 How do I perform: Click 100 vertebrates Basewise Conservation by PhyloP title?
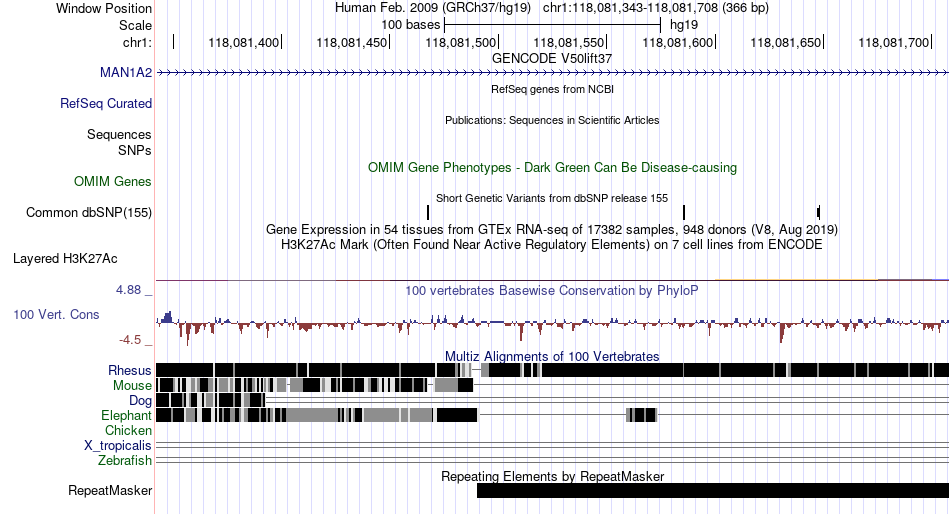(x=552, y=291)
